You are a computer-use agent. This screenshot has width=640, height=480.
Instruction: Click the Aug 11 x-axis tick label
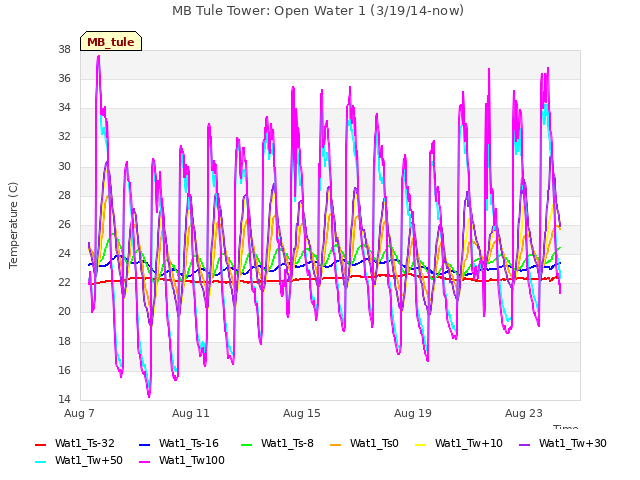pos(191,413)
